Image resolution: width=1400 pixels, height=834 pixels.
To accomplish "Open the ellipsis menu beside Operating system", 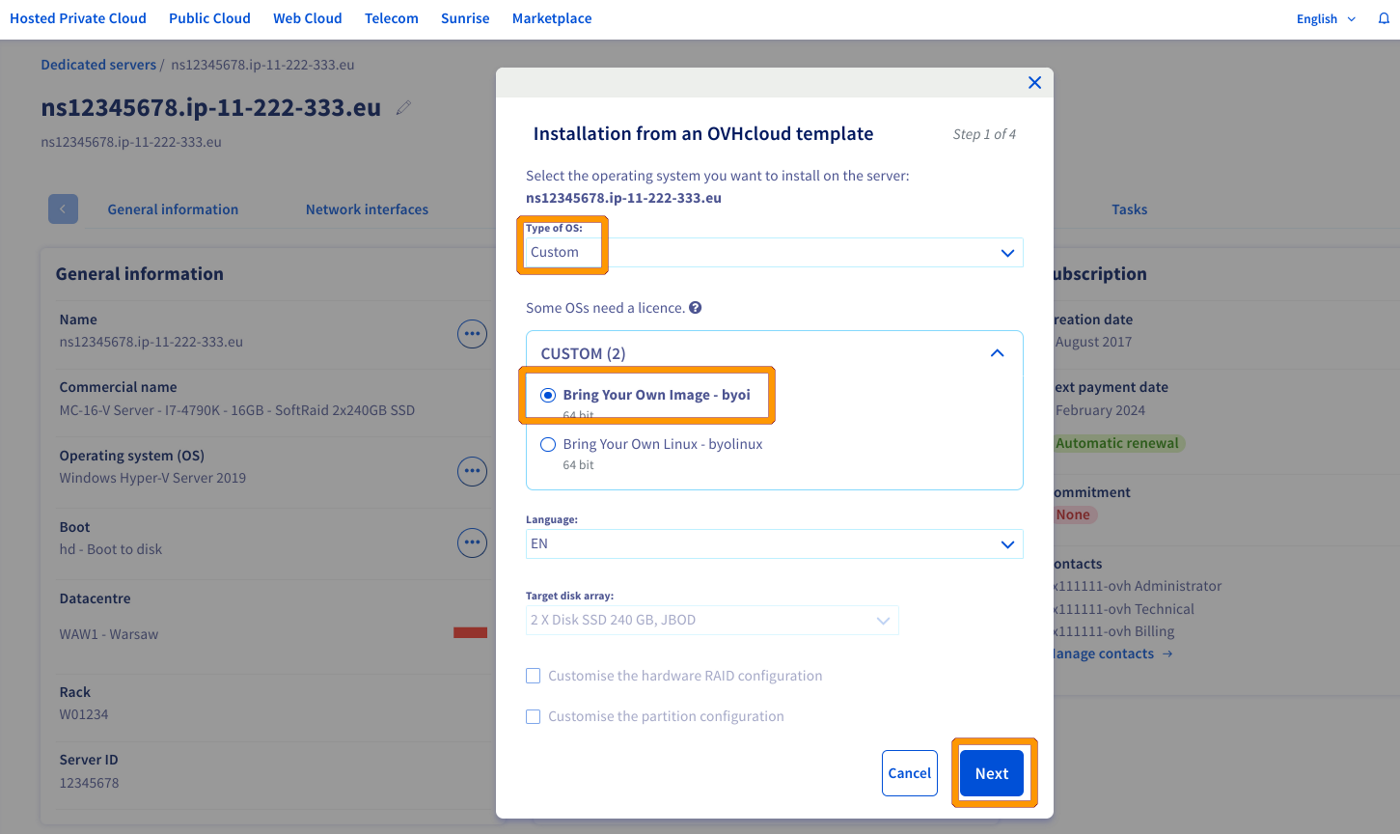I will pyautogui.click(x=472, y=470).
